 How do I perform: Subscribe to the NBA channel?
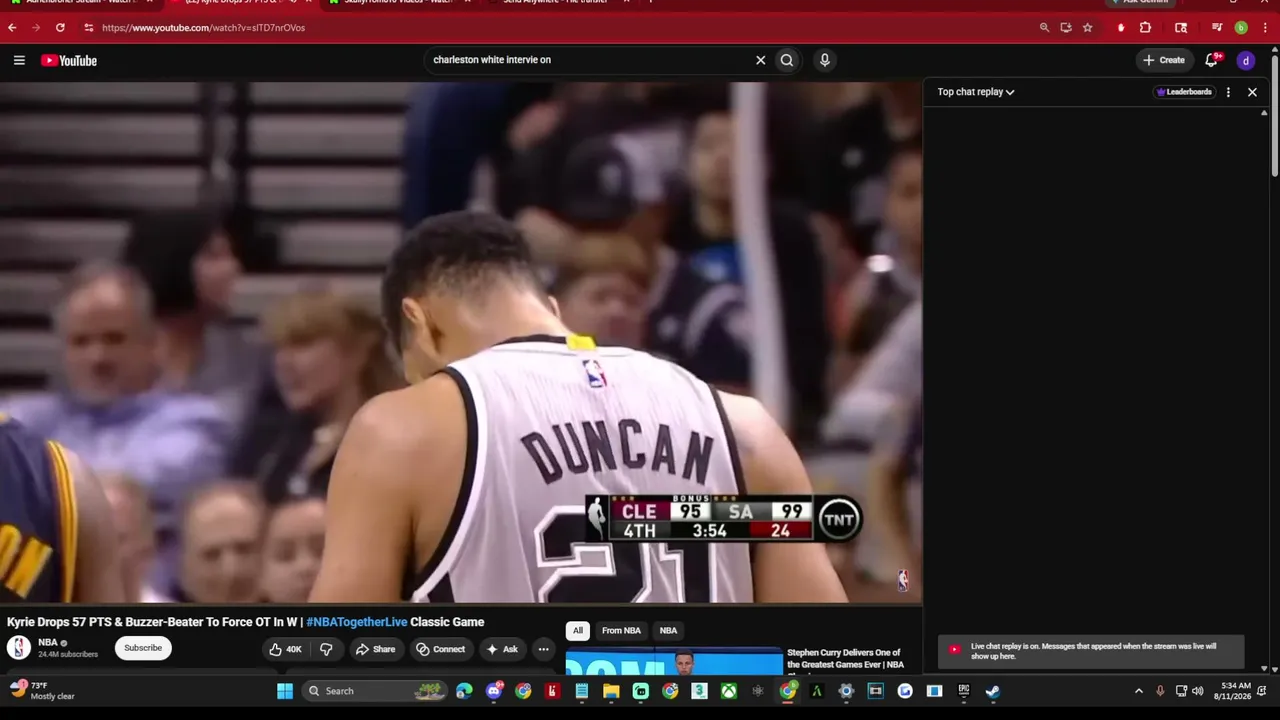tap(143, 648)
